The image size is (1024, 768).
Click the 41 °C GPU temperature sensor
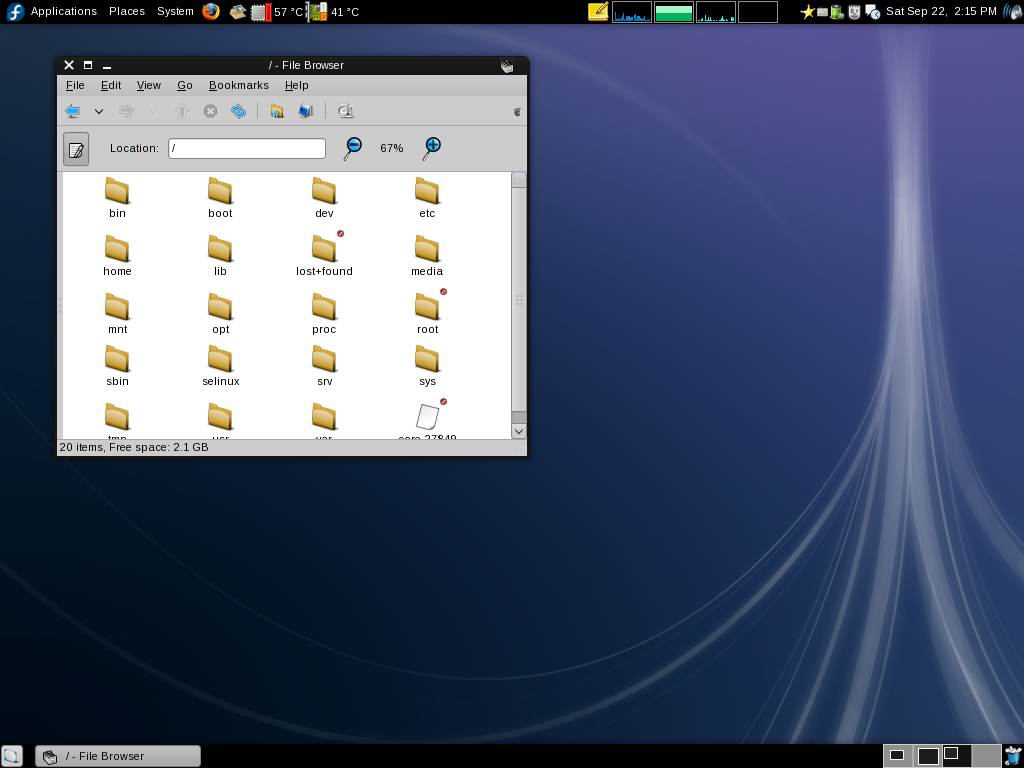pos(334,12)
